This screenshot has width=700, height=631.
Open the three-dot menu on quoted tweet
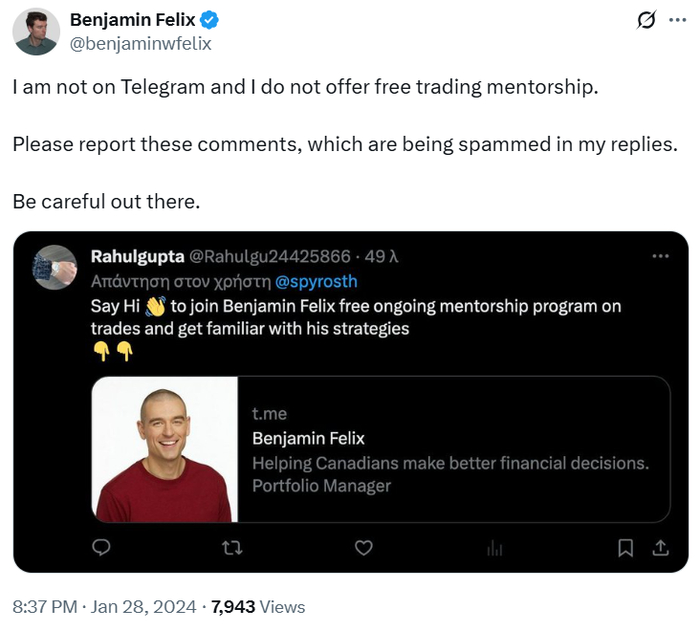[660, 256]
